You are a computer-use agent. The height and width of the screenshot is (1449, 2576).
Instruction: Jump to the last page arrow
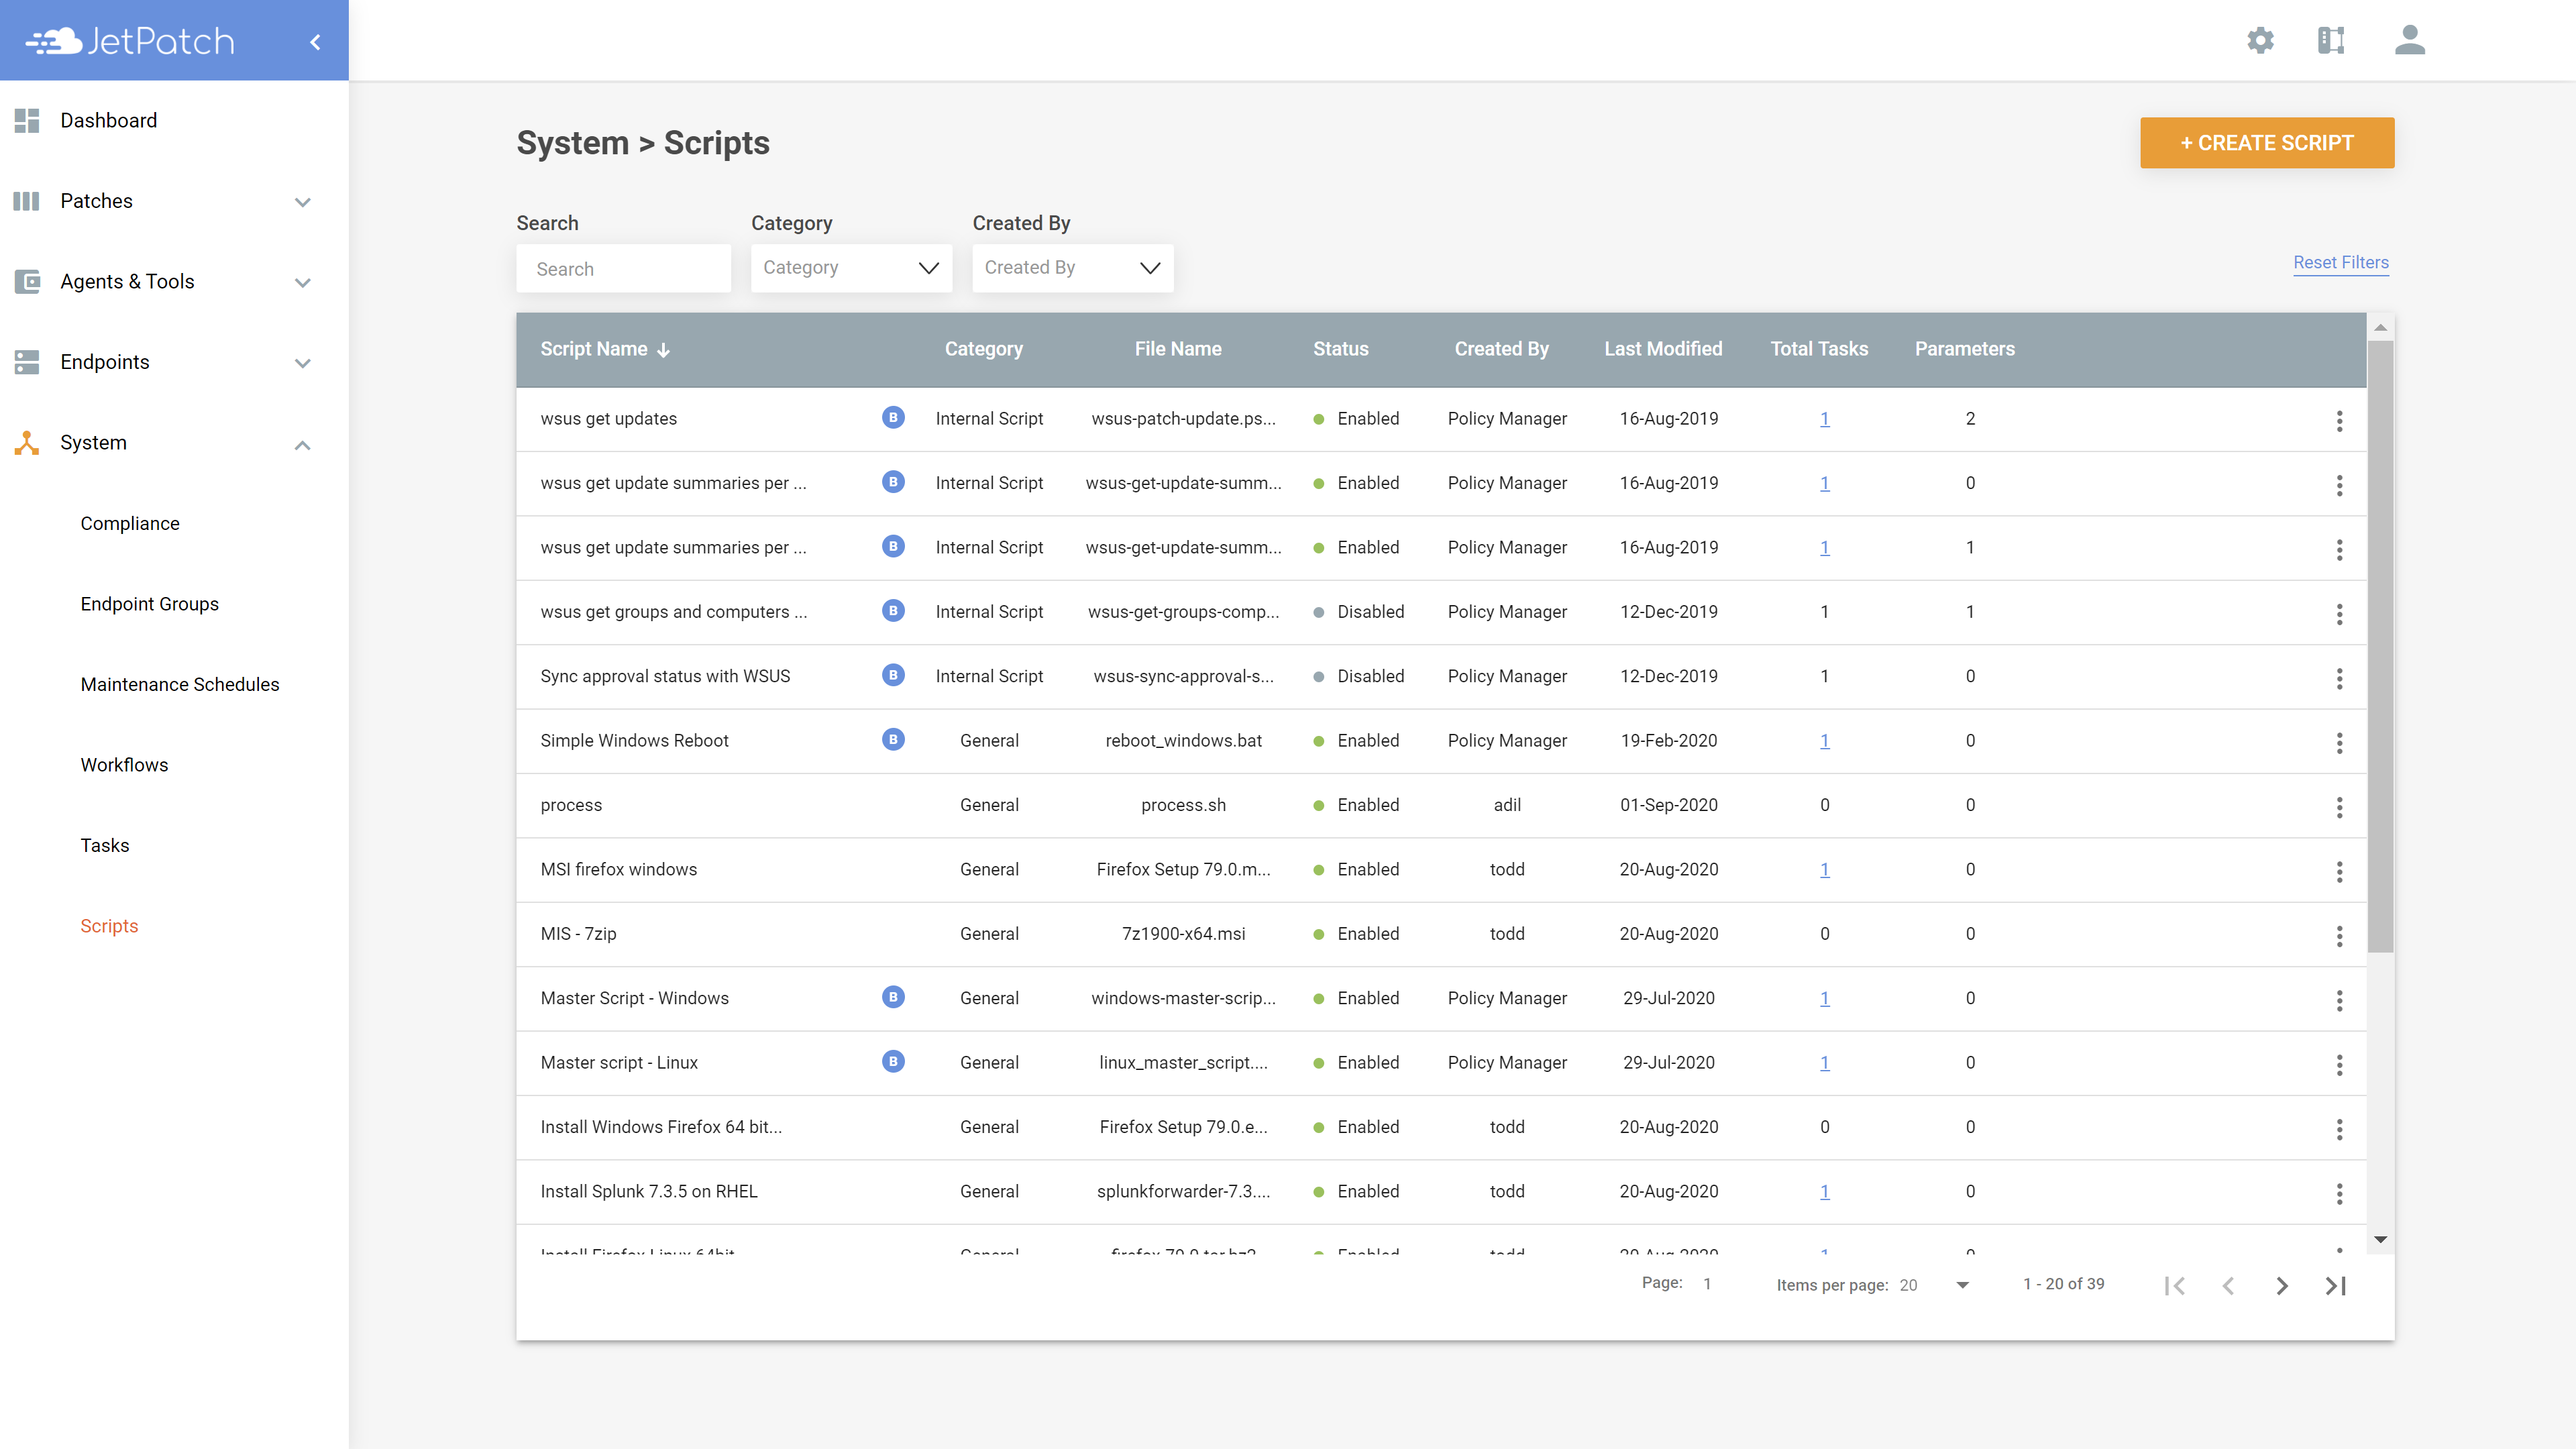pos(2335,1286)
